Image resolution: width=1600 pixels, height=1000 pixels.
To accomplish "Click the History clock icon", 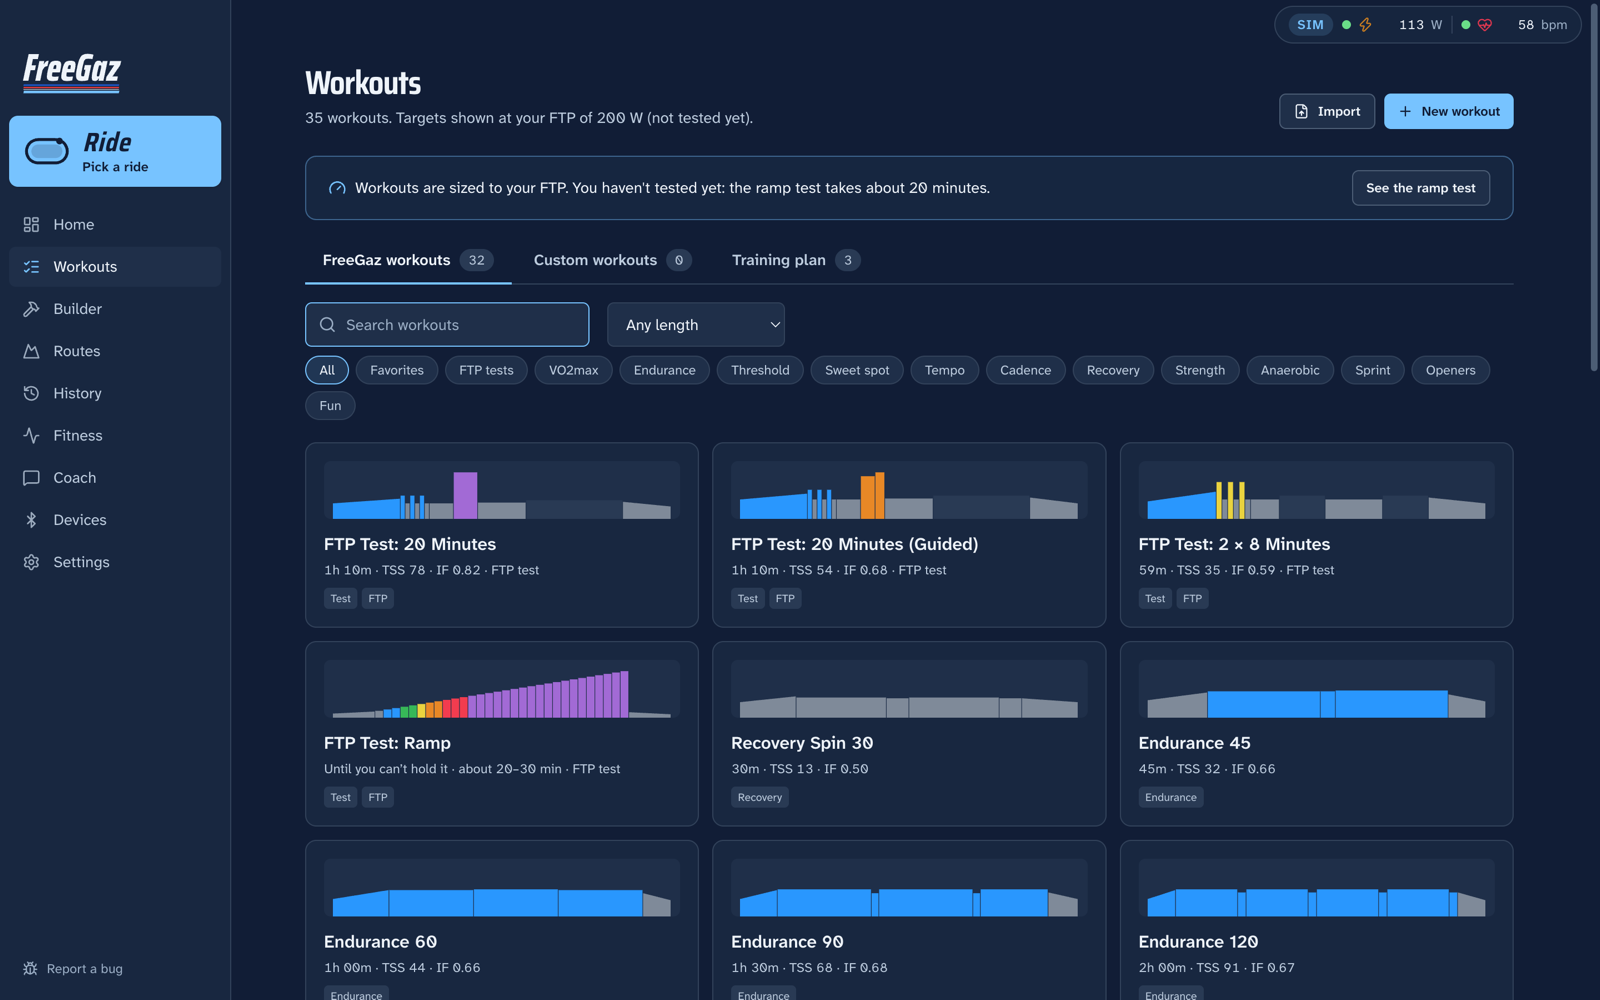I will (31, 393).
